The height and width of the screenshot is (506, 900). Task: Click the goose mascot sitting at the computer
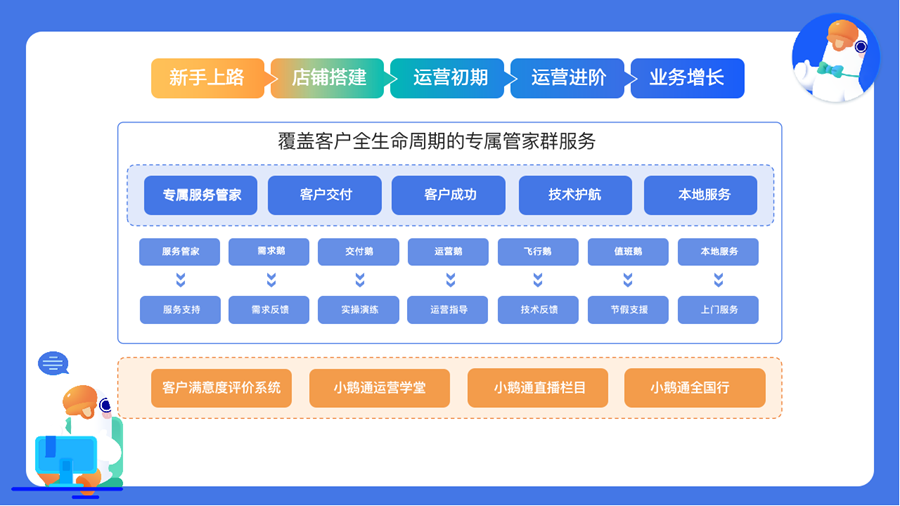[x=77, y=440]
